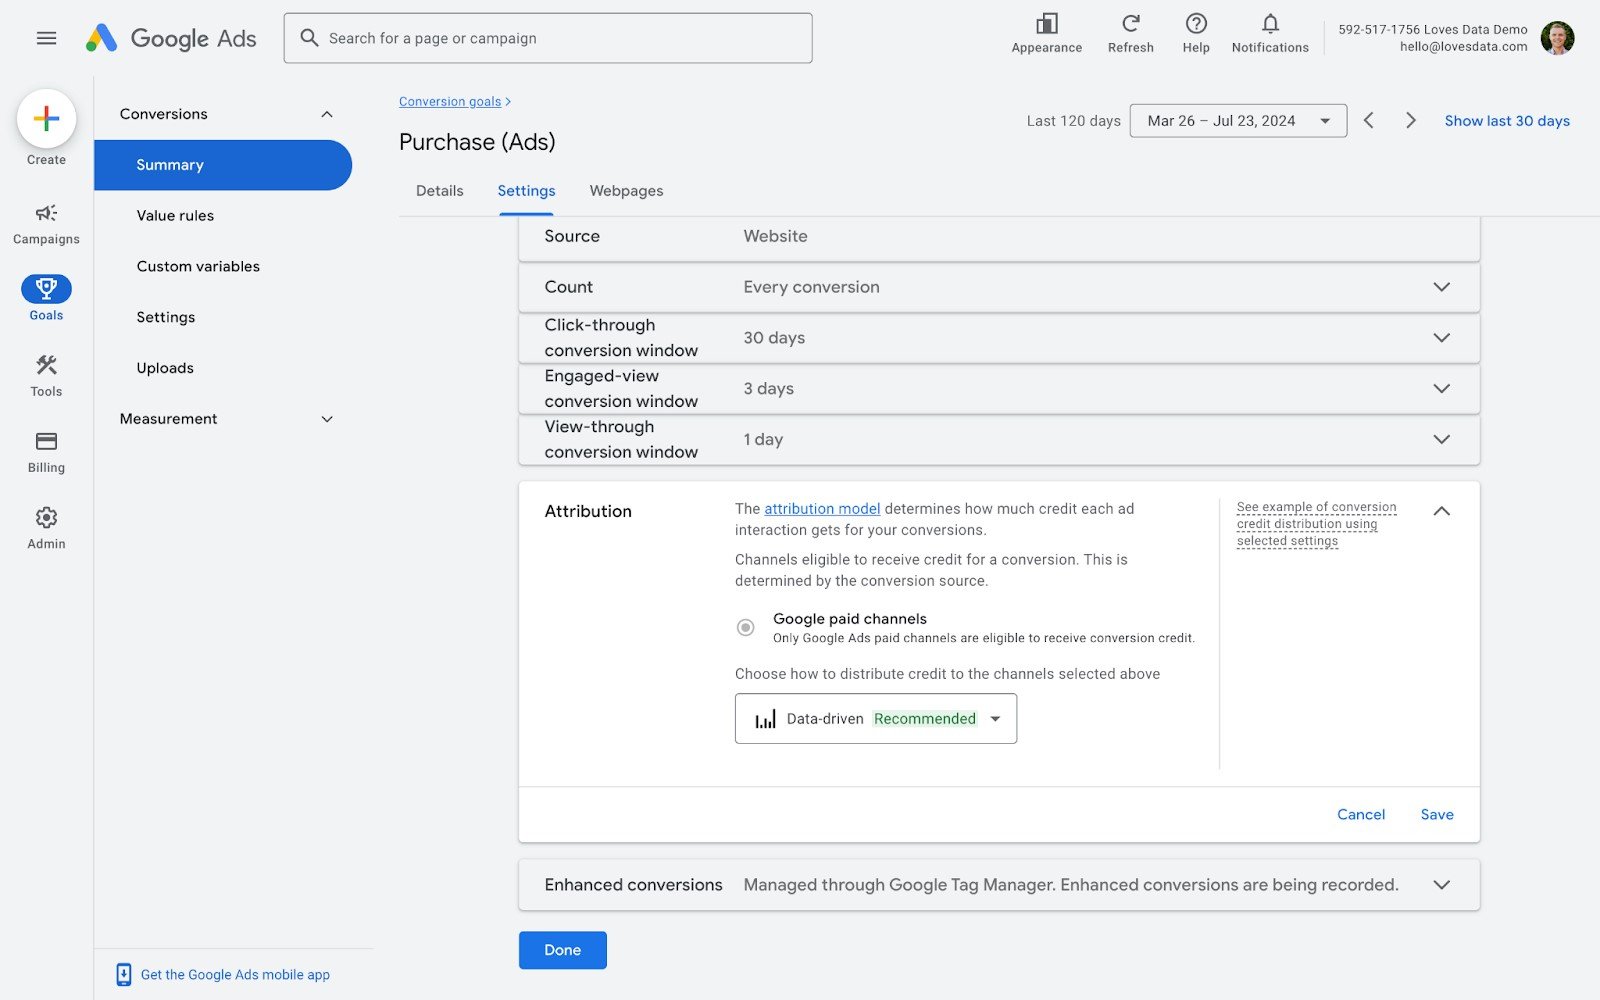Click the Create plus button

pyautogui.click(x=46, y=119)
